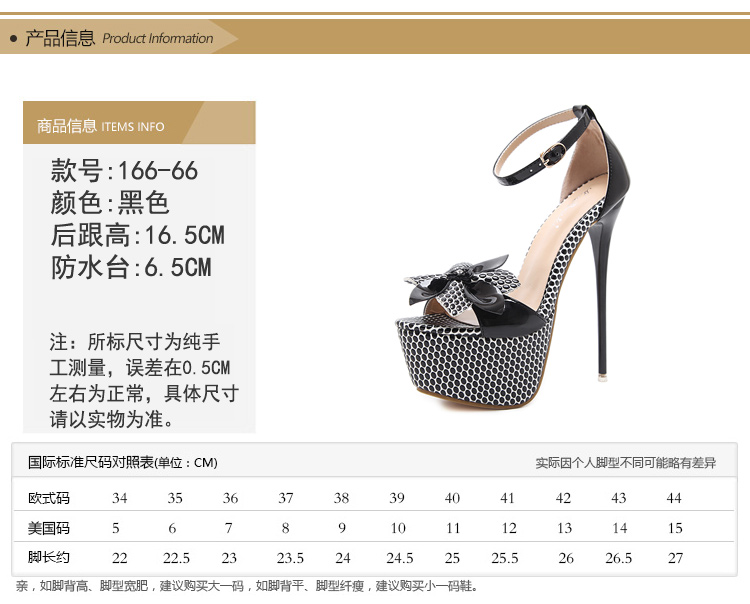Click the 国际标准尺码对照表 size chart title
The image size is (750, 604).
[122, 462]
